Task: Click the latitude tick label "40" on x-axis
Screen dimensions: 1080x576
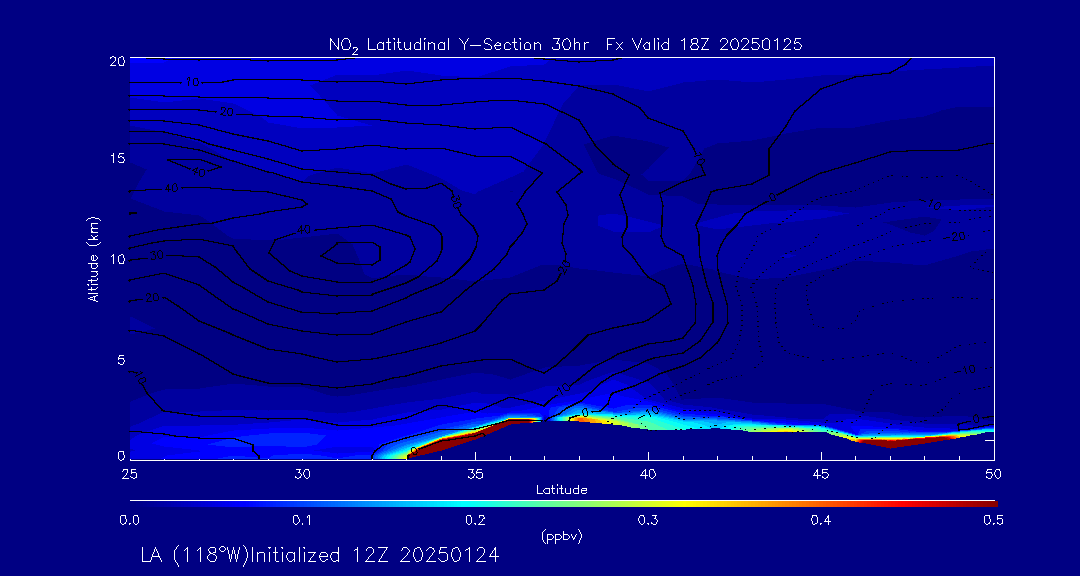Action: [648, 473]
